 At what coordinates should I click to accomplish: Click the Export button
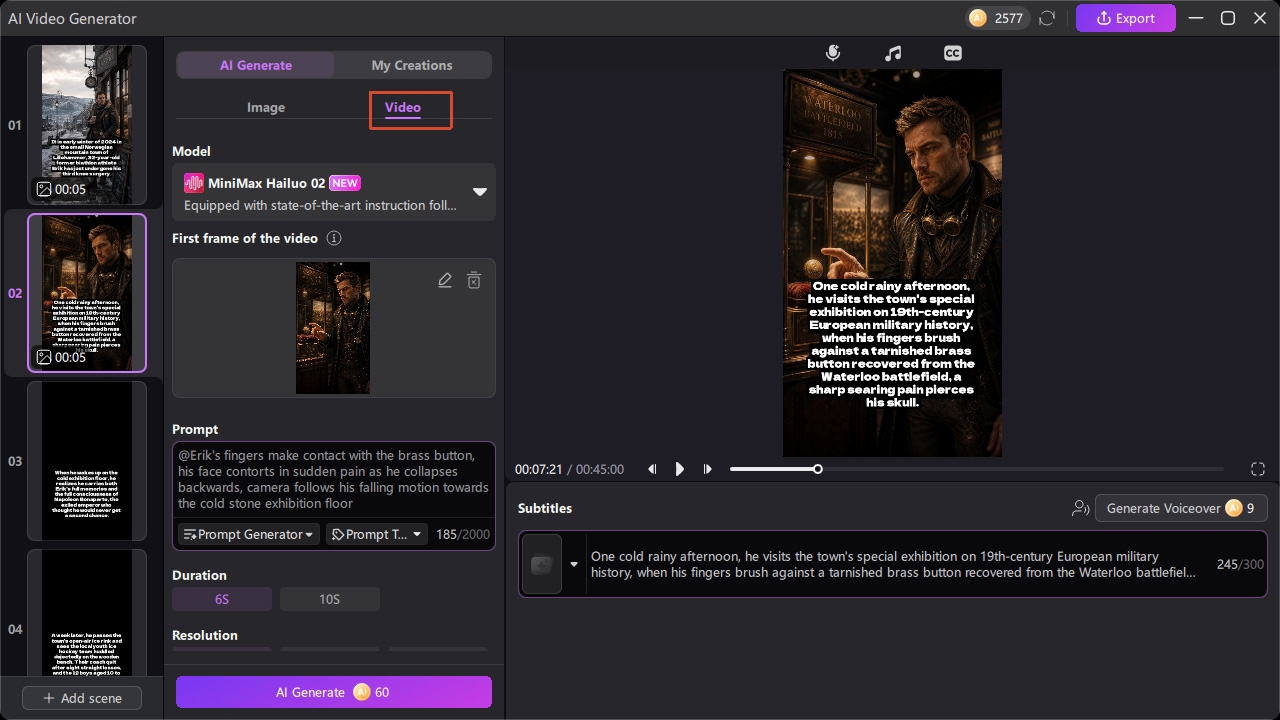point(1126,18)
